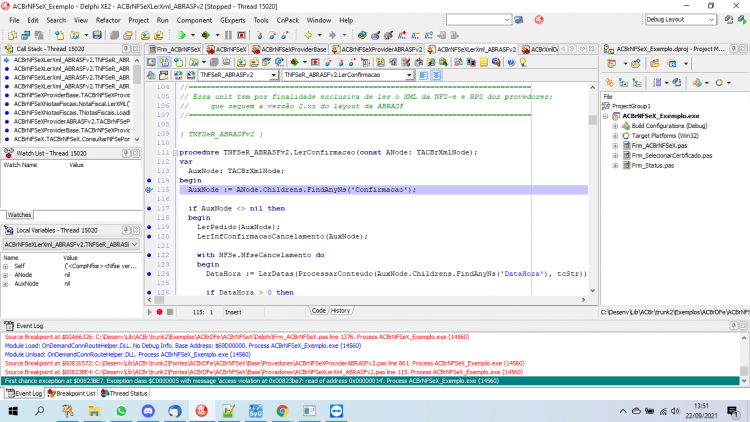750x422 pixels.
Task: Open Google Chrome from the taskbar
Action: tap(282, 411)
